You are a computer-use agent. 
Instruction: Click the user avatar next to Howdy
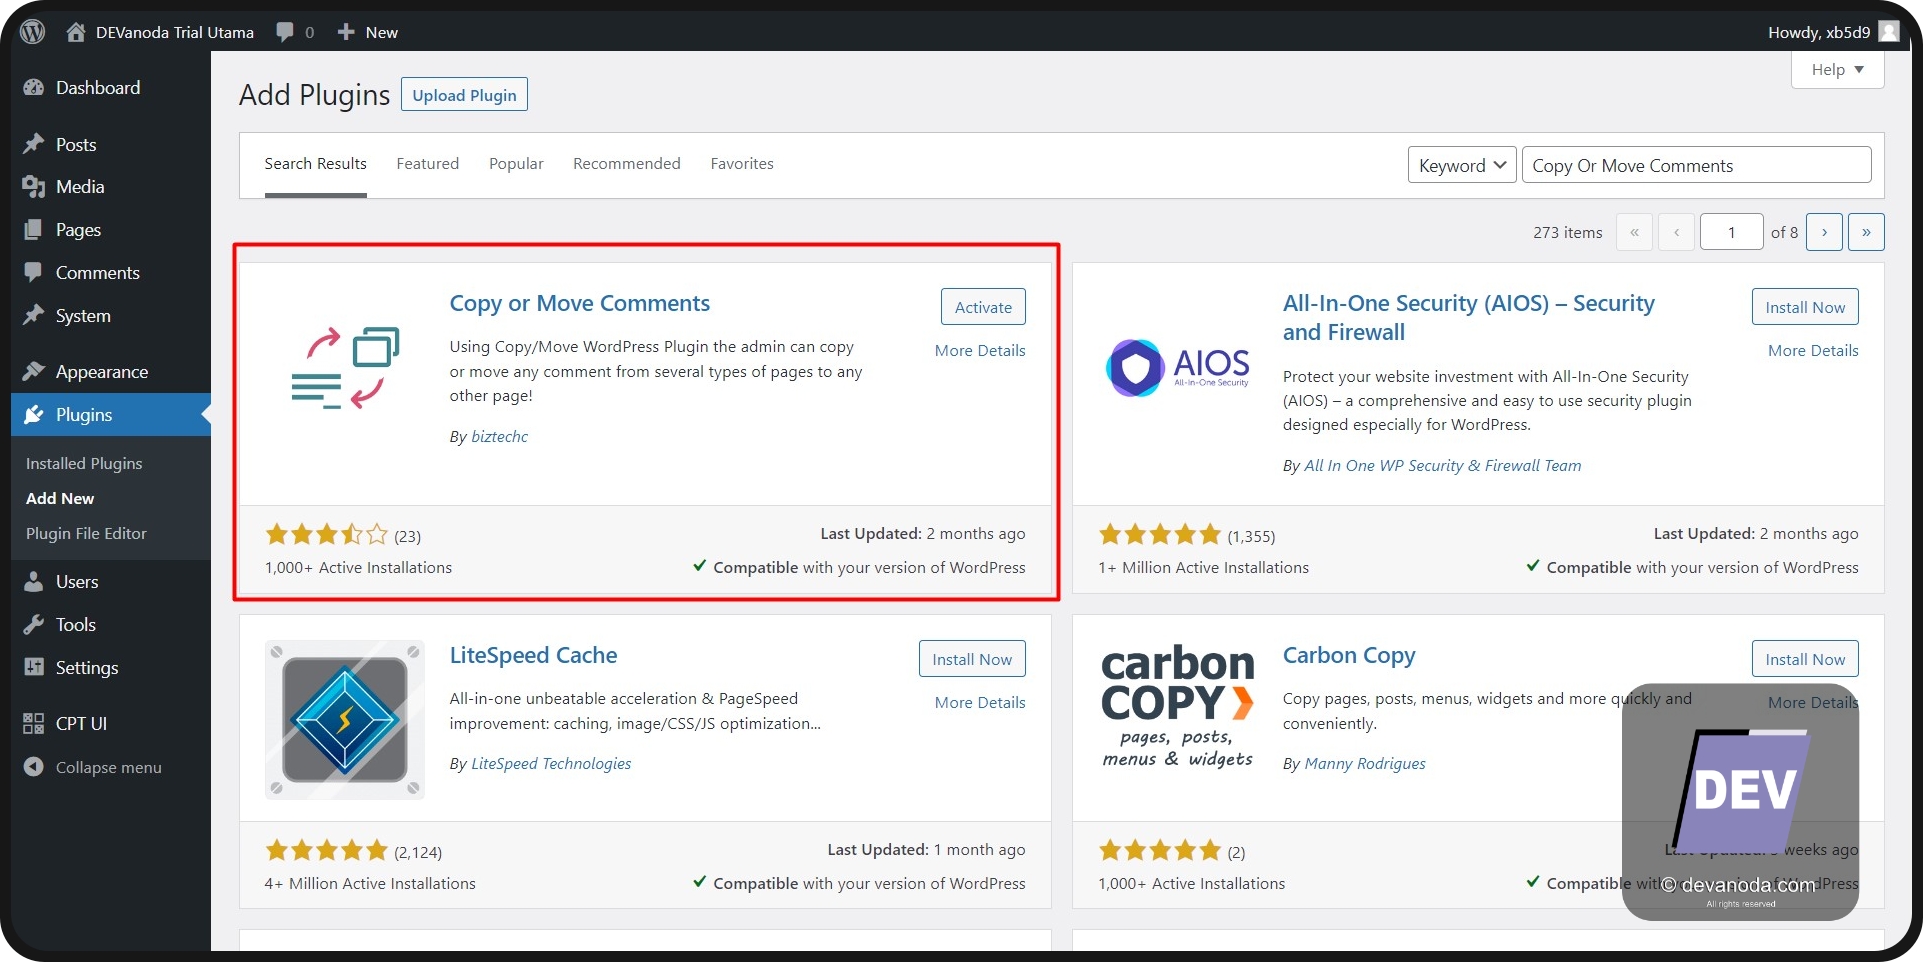click(x=1889, y=32)
